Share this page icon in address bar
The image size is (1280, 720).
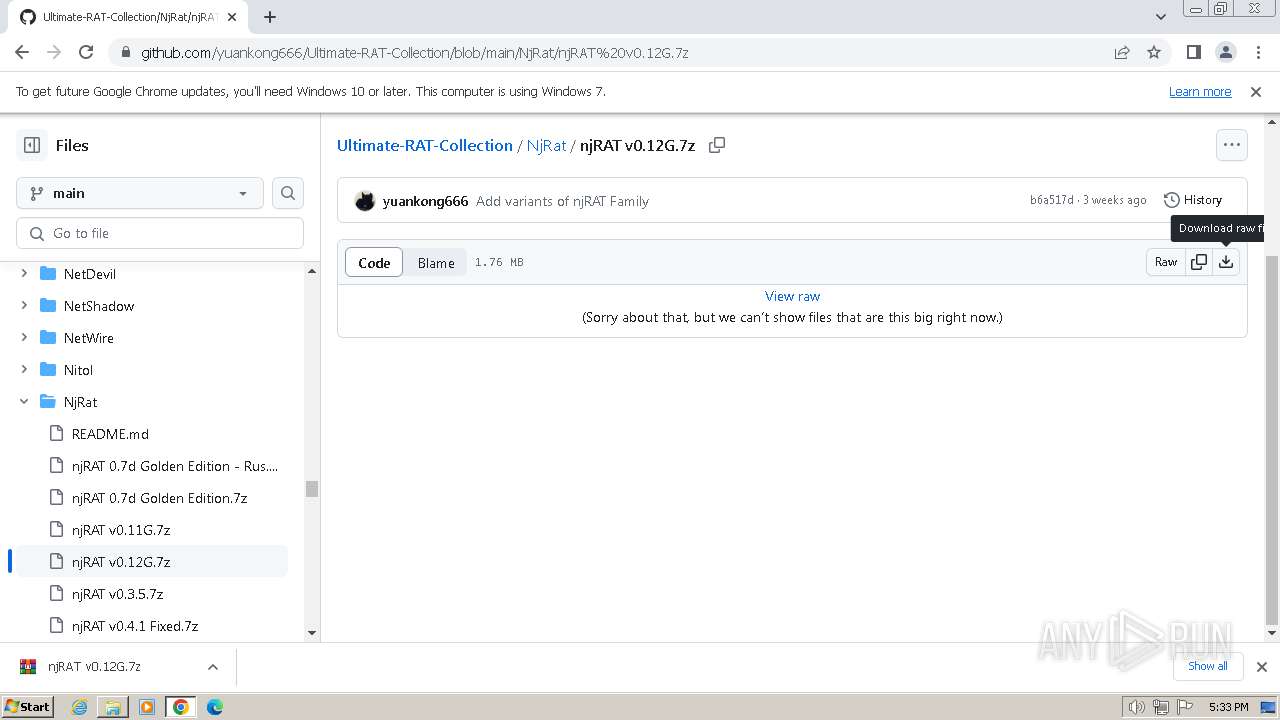[x=1122, y=52]
